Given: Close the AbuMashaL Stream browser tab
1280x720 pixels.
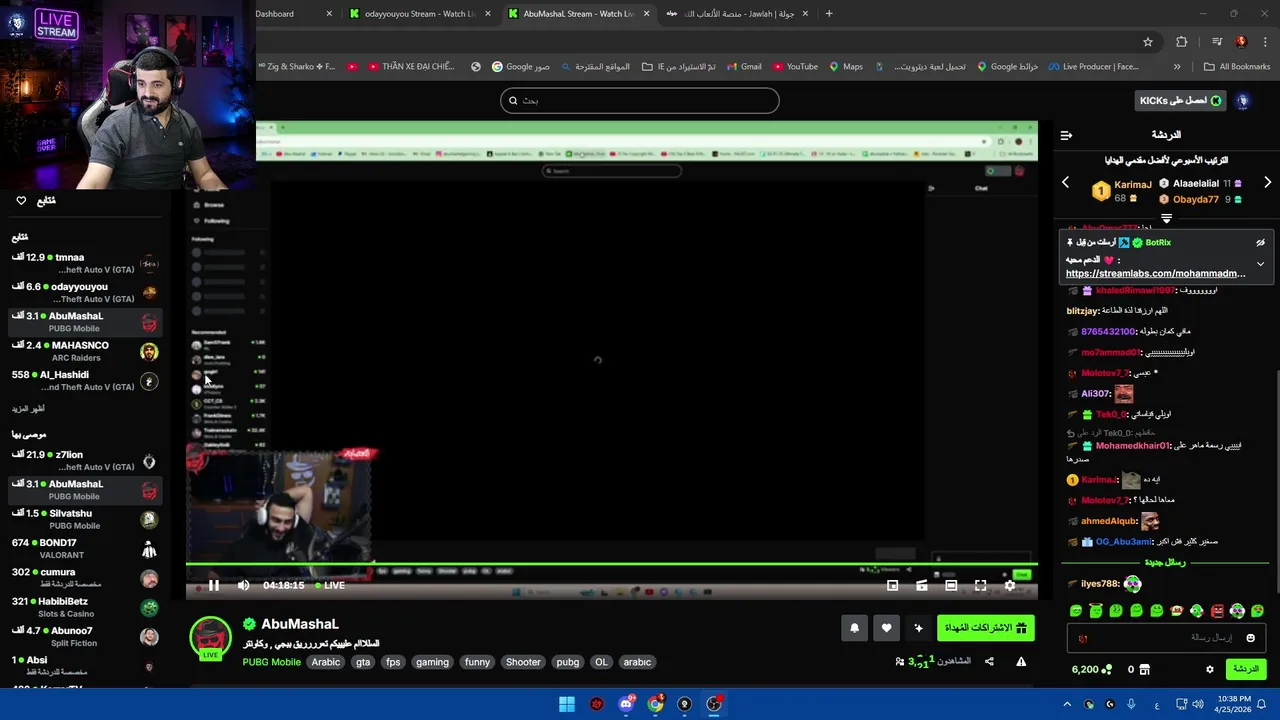Looking at the screenshot, I should 646,14.
